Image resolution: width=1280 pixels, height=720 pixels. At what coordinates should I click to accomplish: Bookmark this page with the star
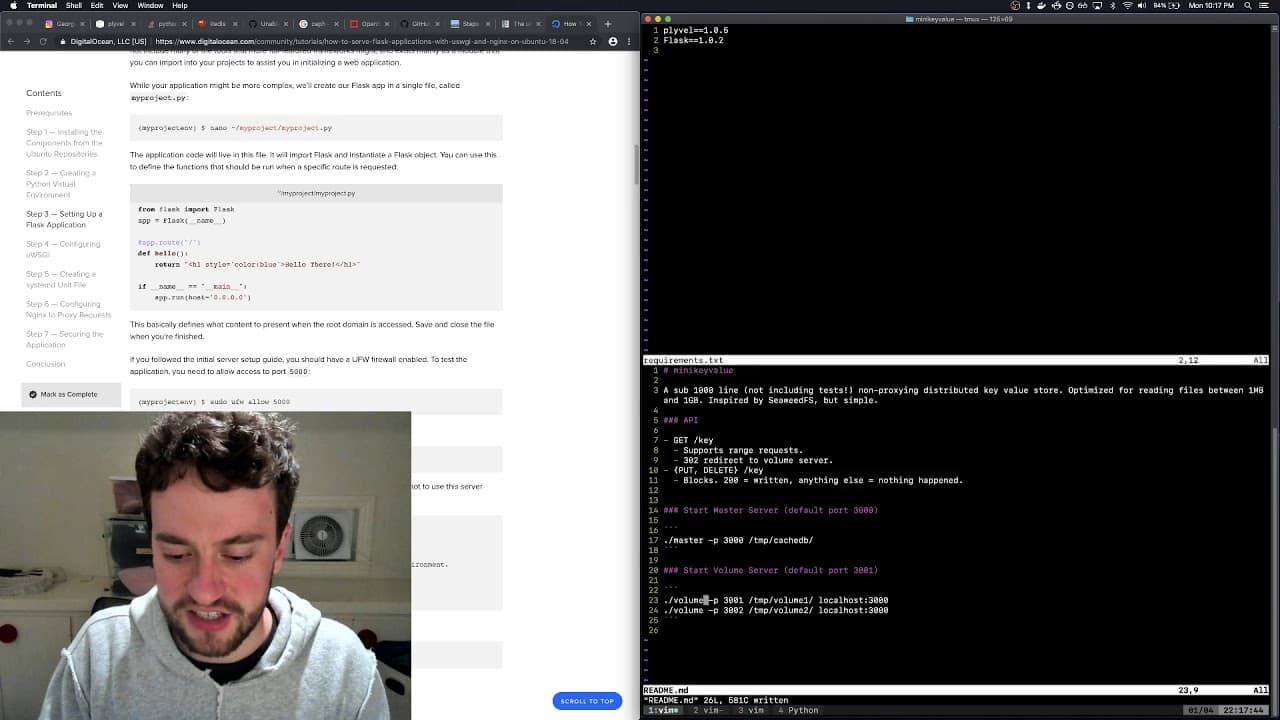(x=593, y=41)
